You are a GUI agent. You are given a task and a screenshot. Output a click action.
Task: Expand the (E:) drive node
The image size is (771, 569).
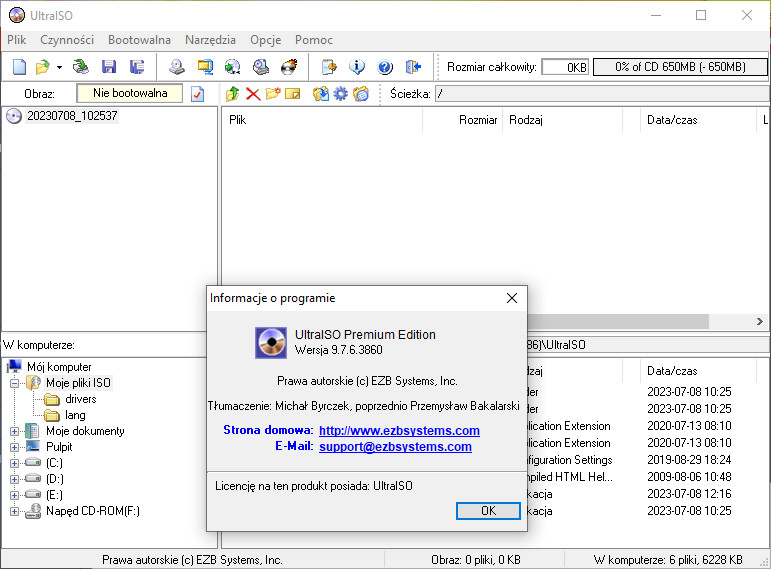(15, 495)
